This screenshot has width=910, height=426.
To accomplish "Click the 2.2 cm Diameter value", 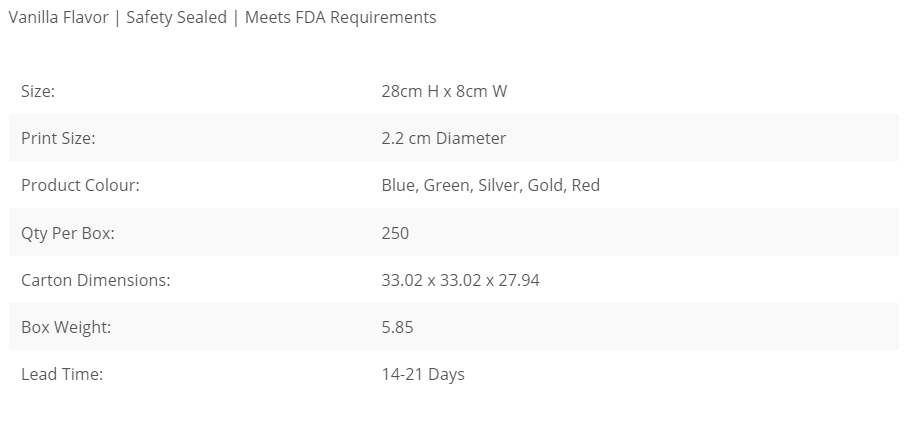I will pos(443,138).
